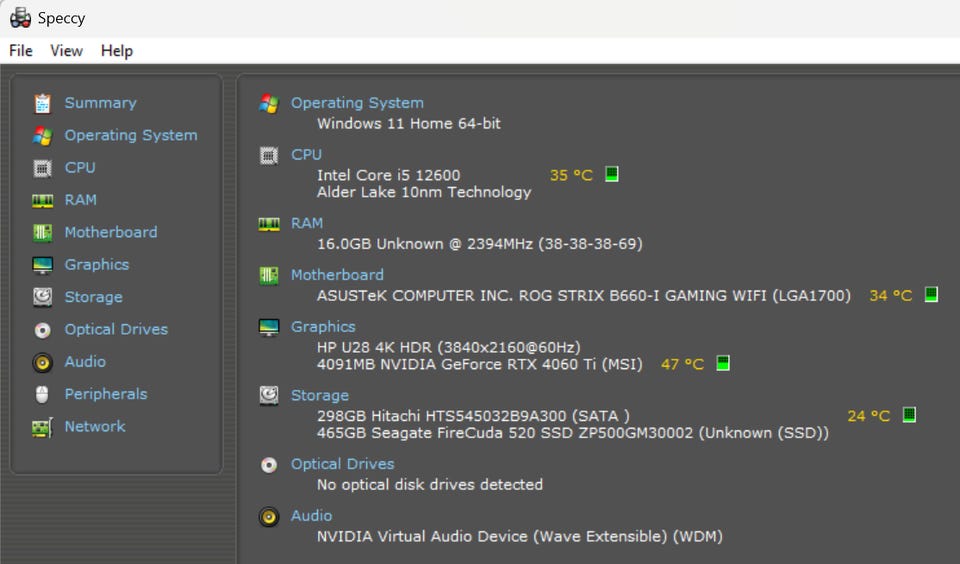Select the Summary clipboard icon in sidebar
The height and width of the screenshot is (564, 960).
tap(42, 103)
